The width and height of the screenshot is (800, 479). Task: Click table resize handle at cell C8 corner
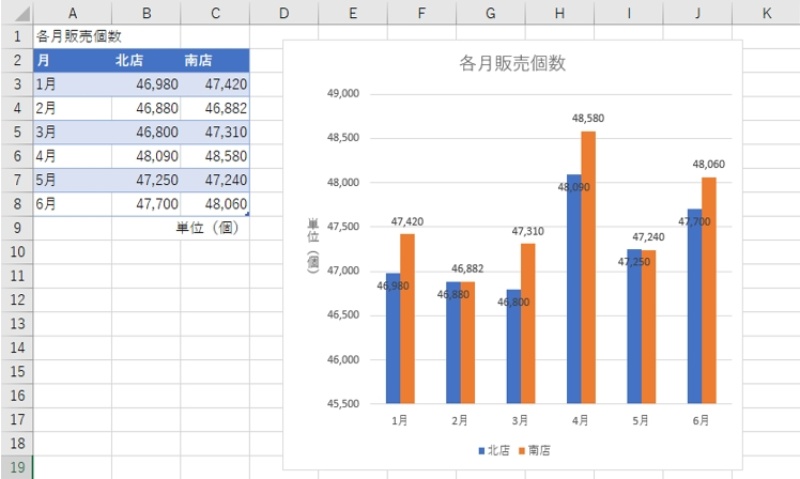tap(247, 213)
